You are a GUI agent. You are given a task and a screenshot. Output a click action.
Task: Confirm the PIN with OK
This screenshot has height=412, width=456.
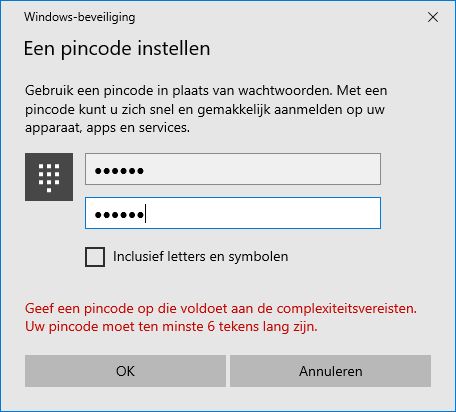tap(125, 371)
